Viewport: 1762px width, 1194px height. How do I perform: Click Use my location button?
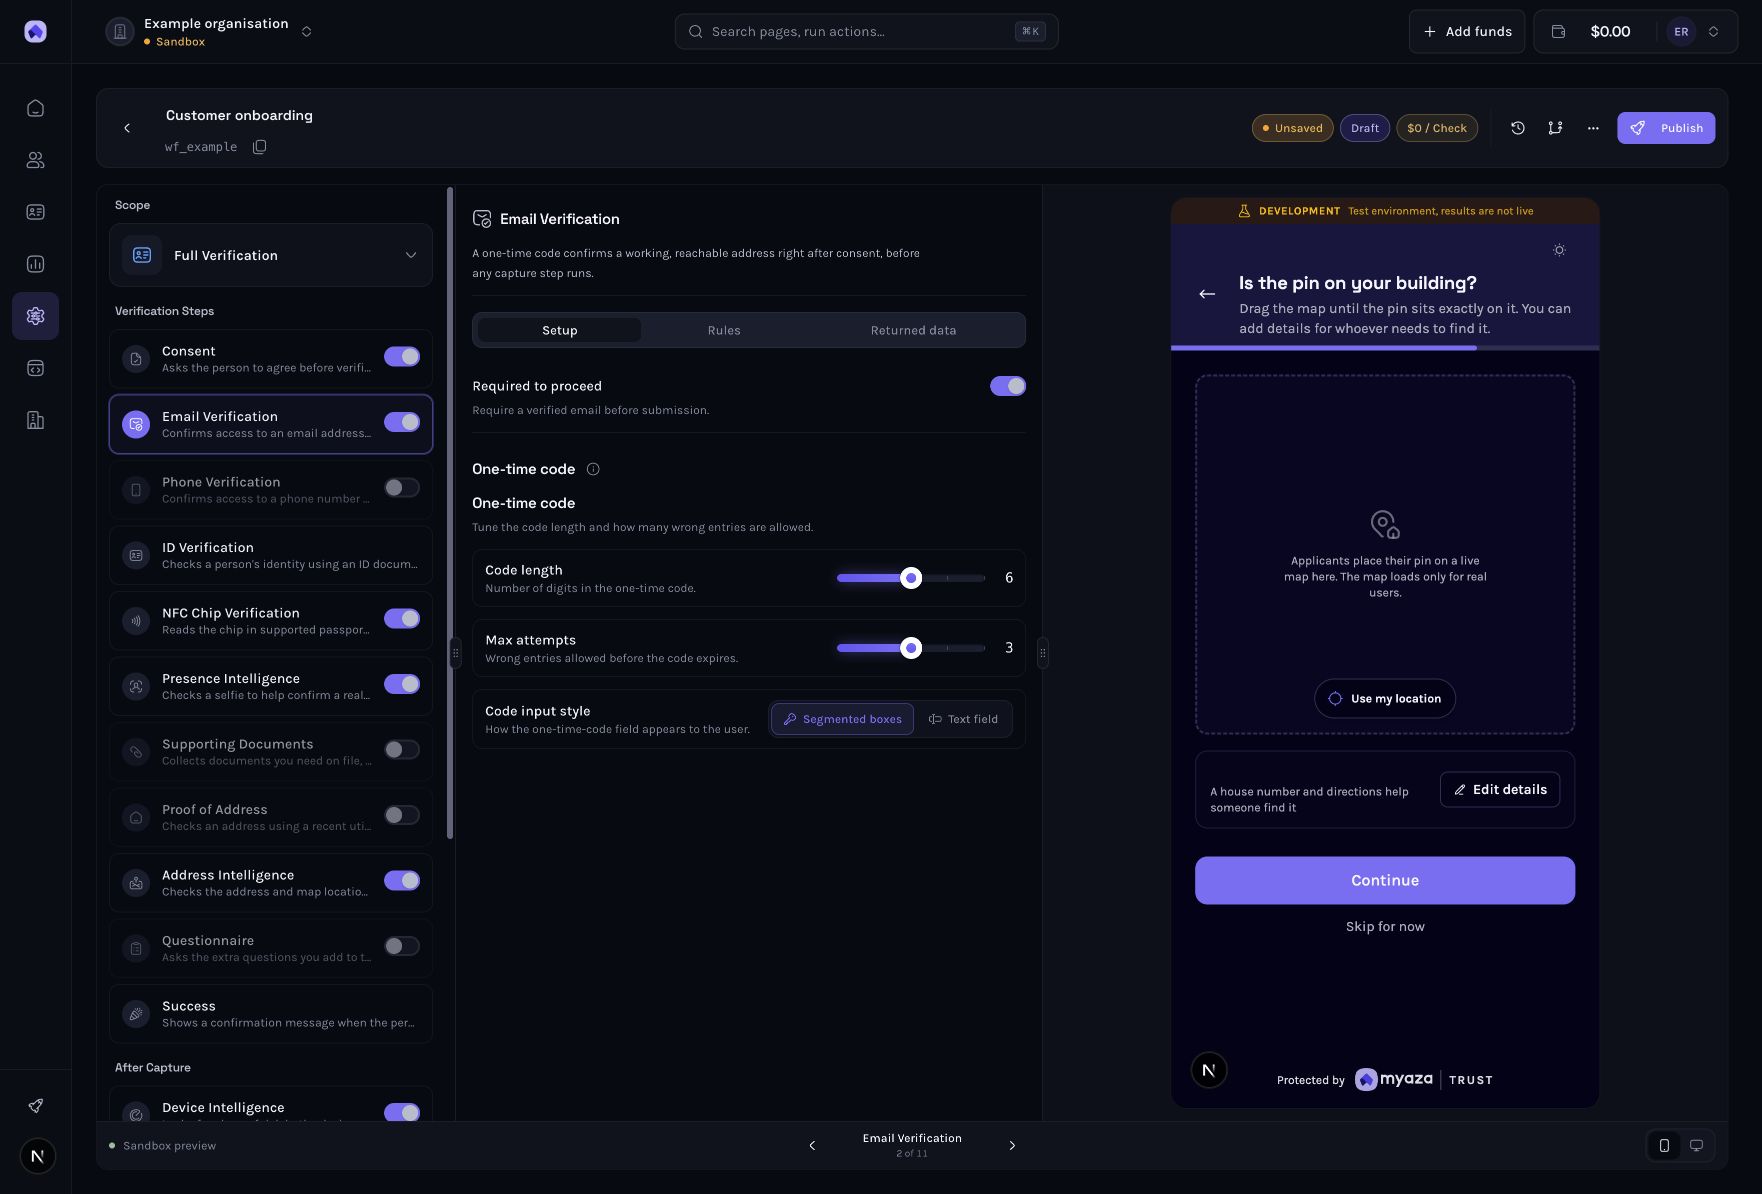pos(1385,699)
